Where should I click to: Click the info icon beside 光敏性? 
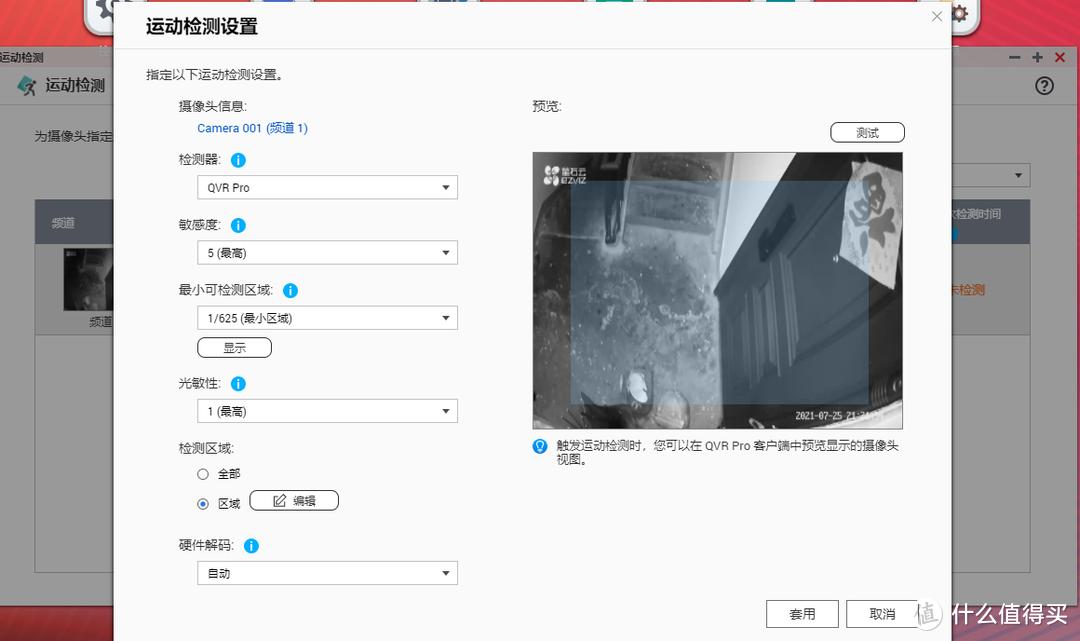click(x=238, y=383)
